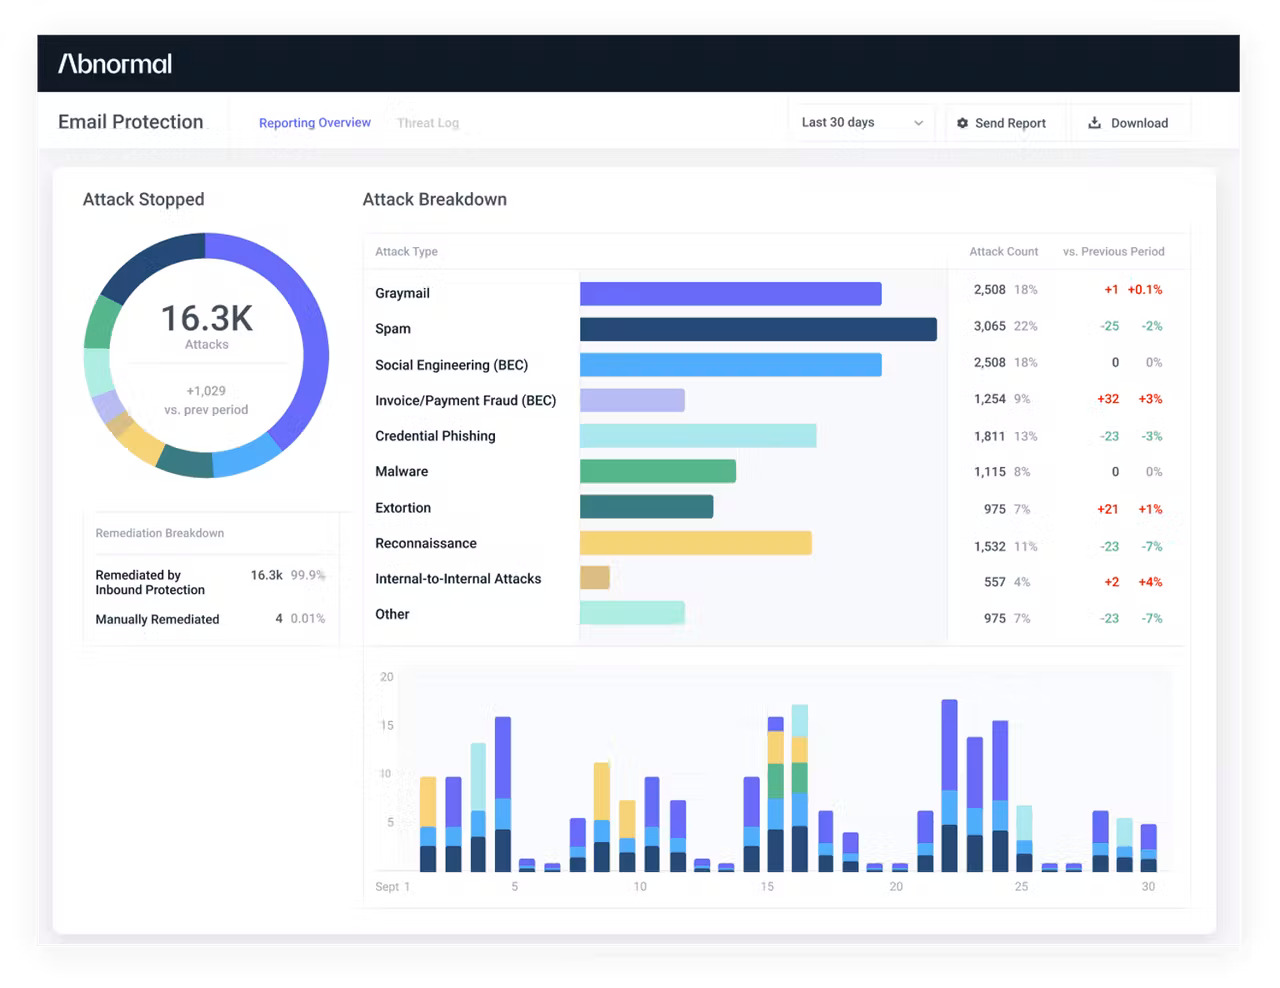
Task: Expand the Last 30 days chevron
Action: point(918,123)
